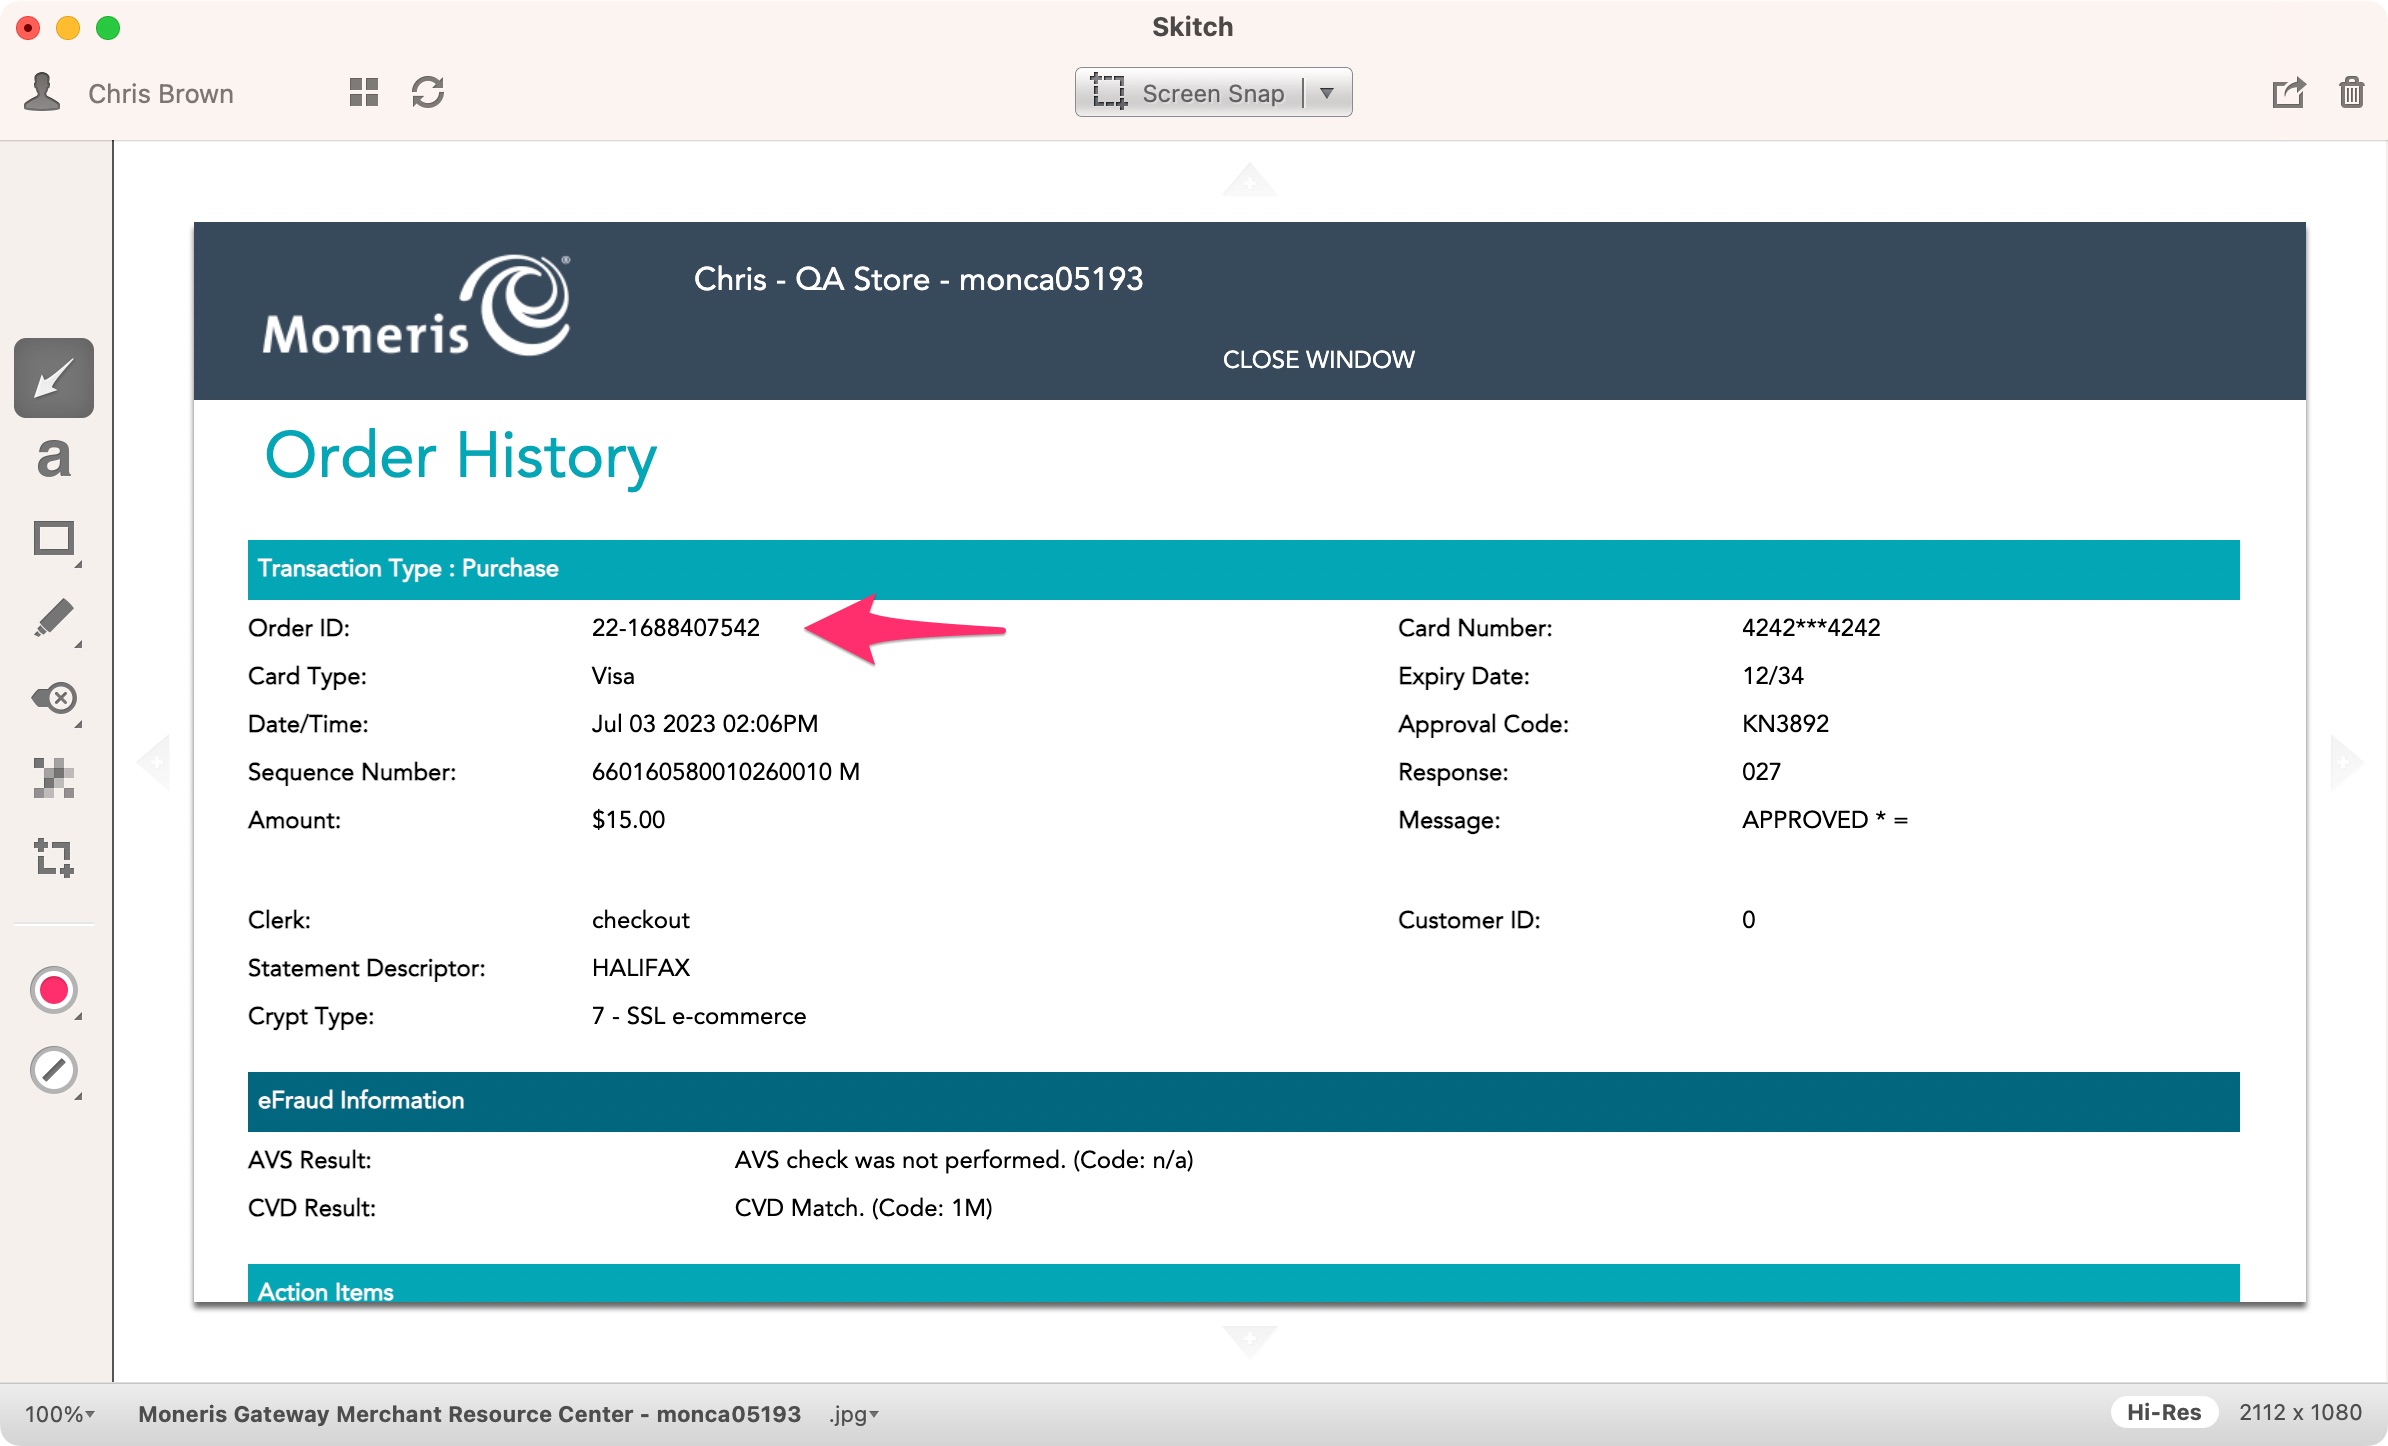Open the grid view of snaps
Viewport: 2388px width, 1446px height.
[x=364, y=93]
